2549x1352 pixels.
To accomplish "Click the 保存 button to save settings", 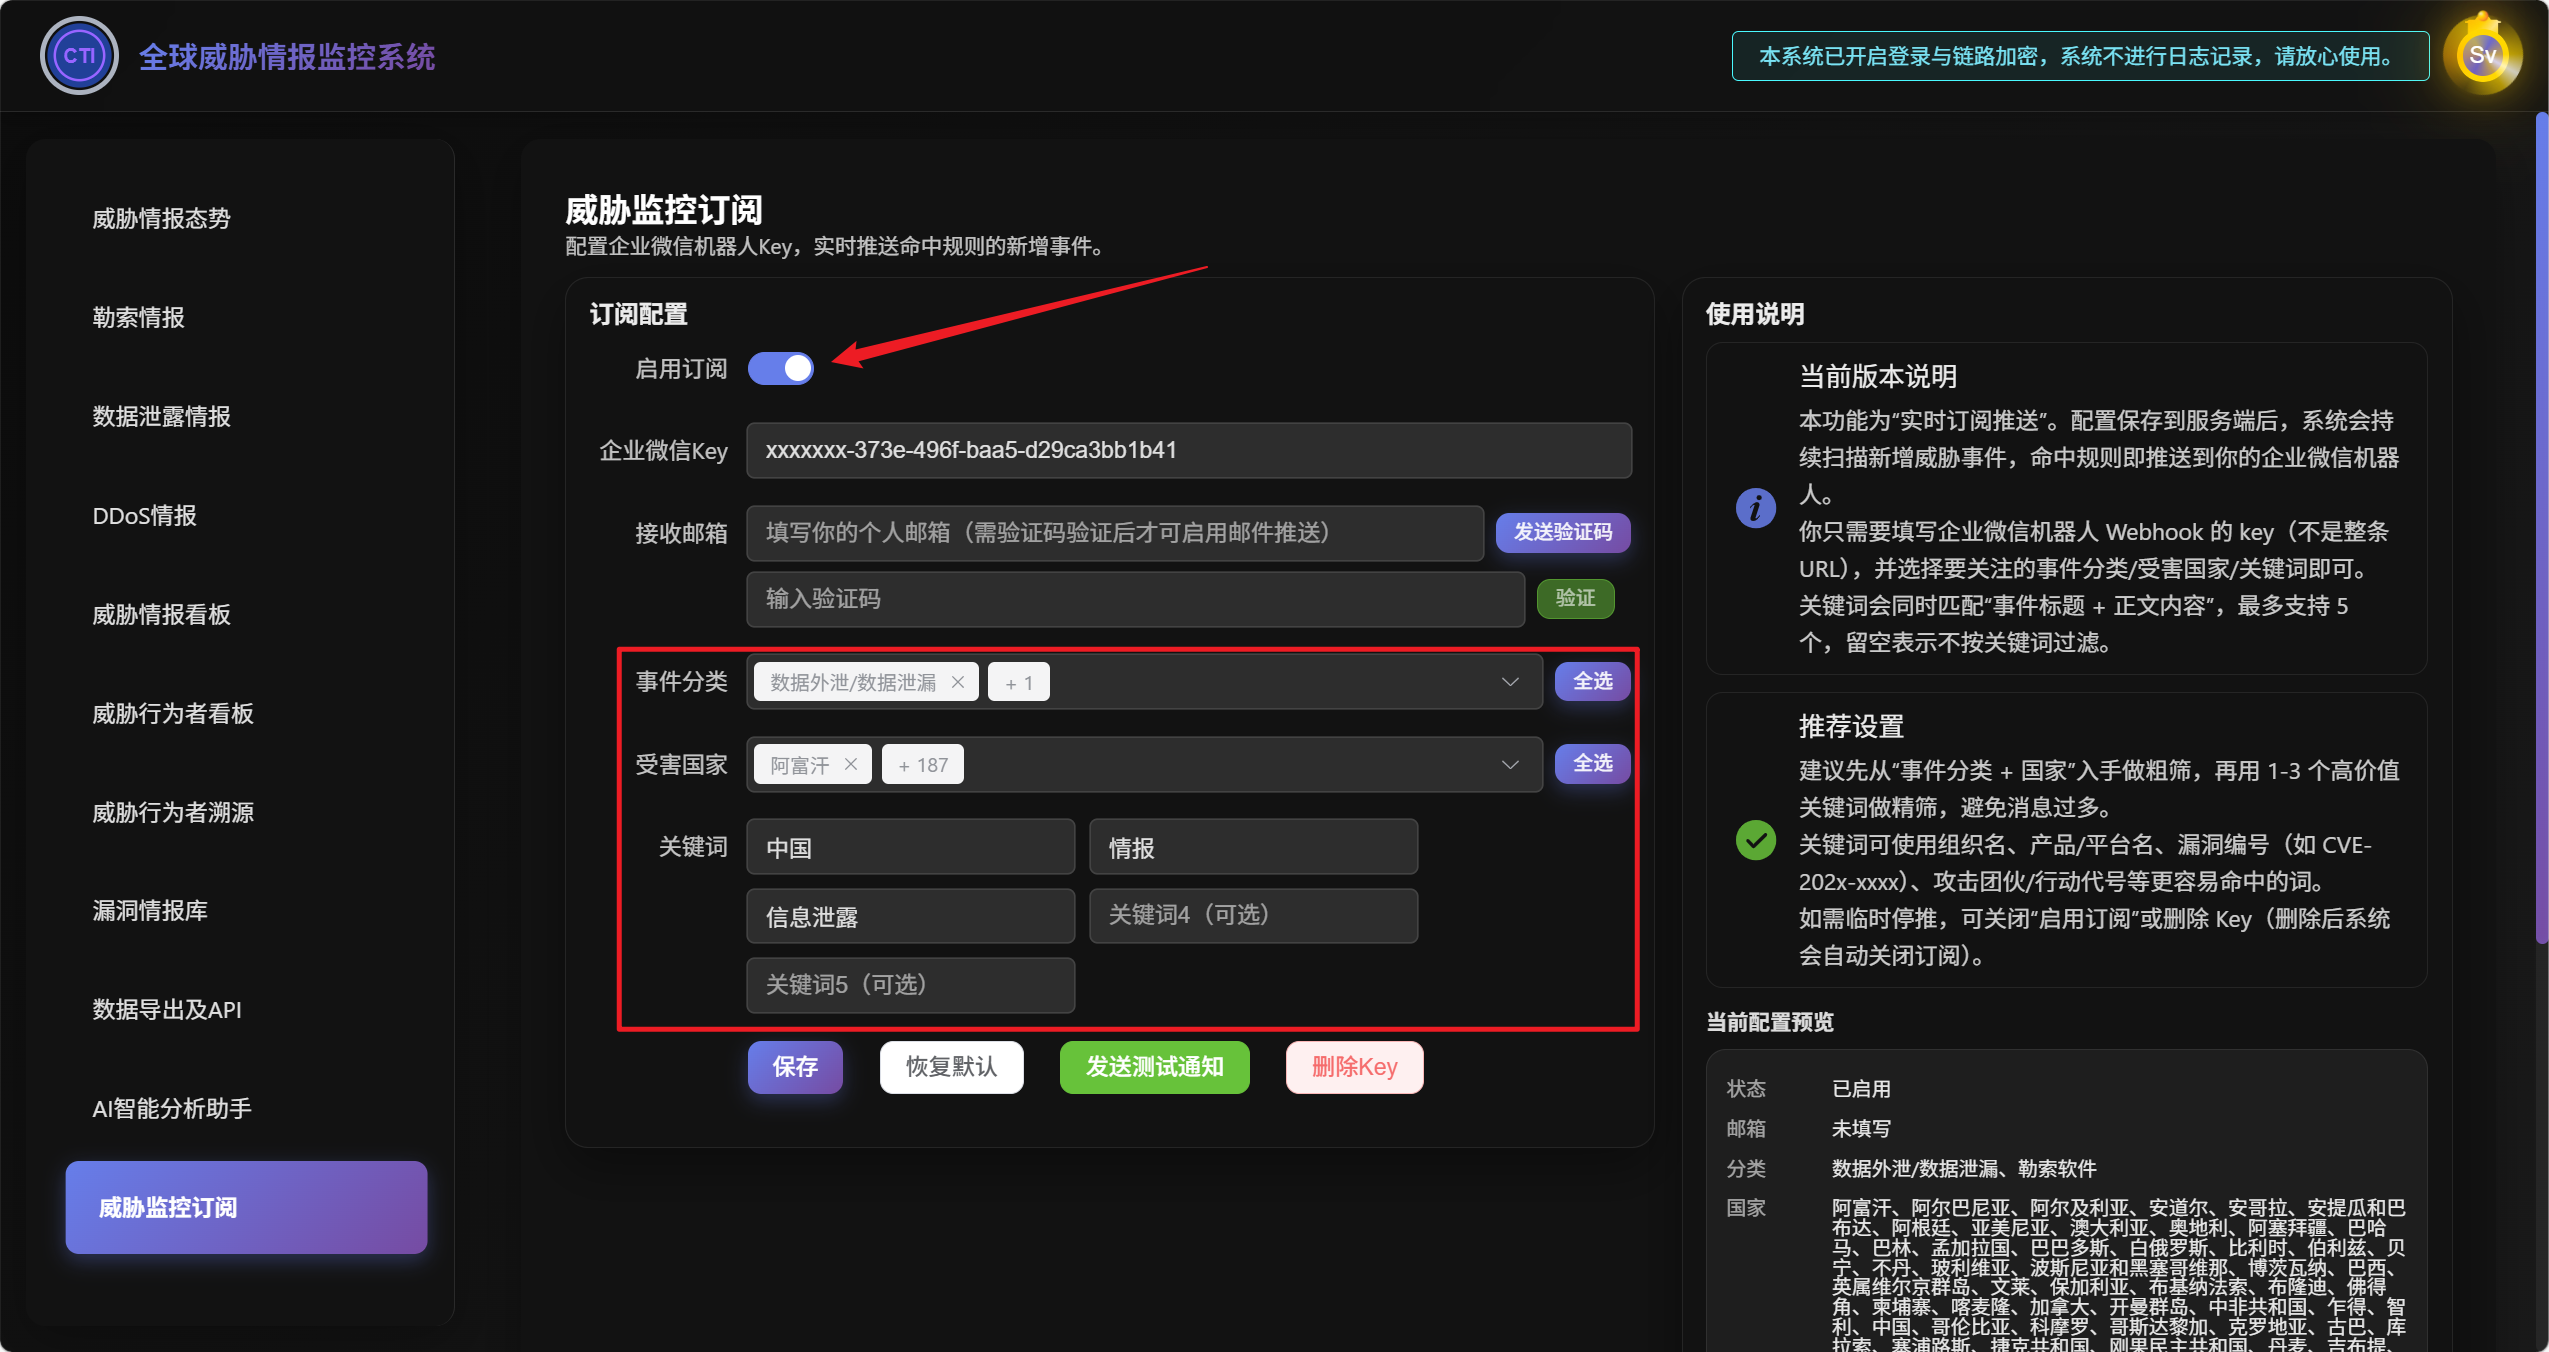I will coord(795,1067).
